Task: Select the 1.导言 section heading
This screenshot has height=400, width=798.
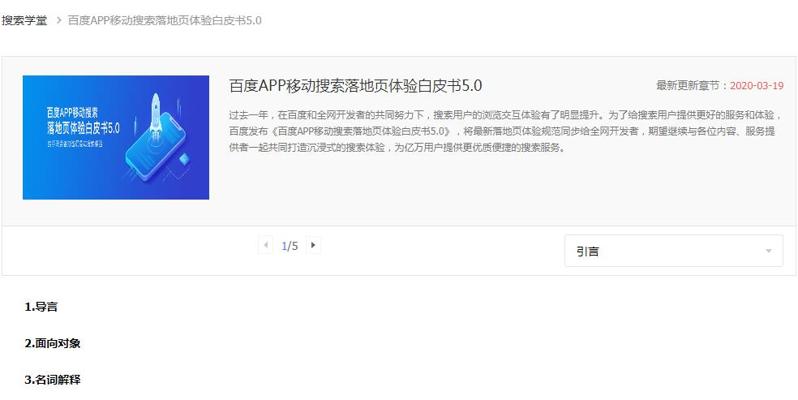Action: pyautogui.click(x=41, y=307)
